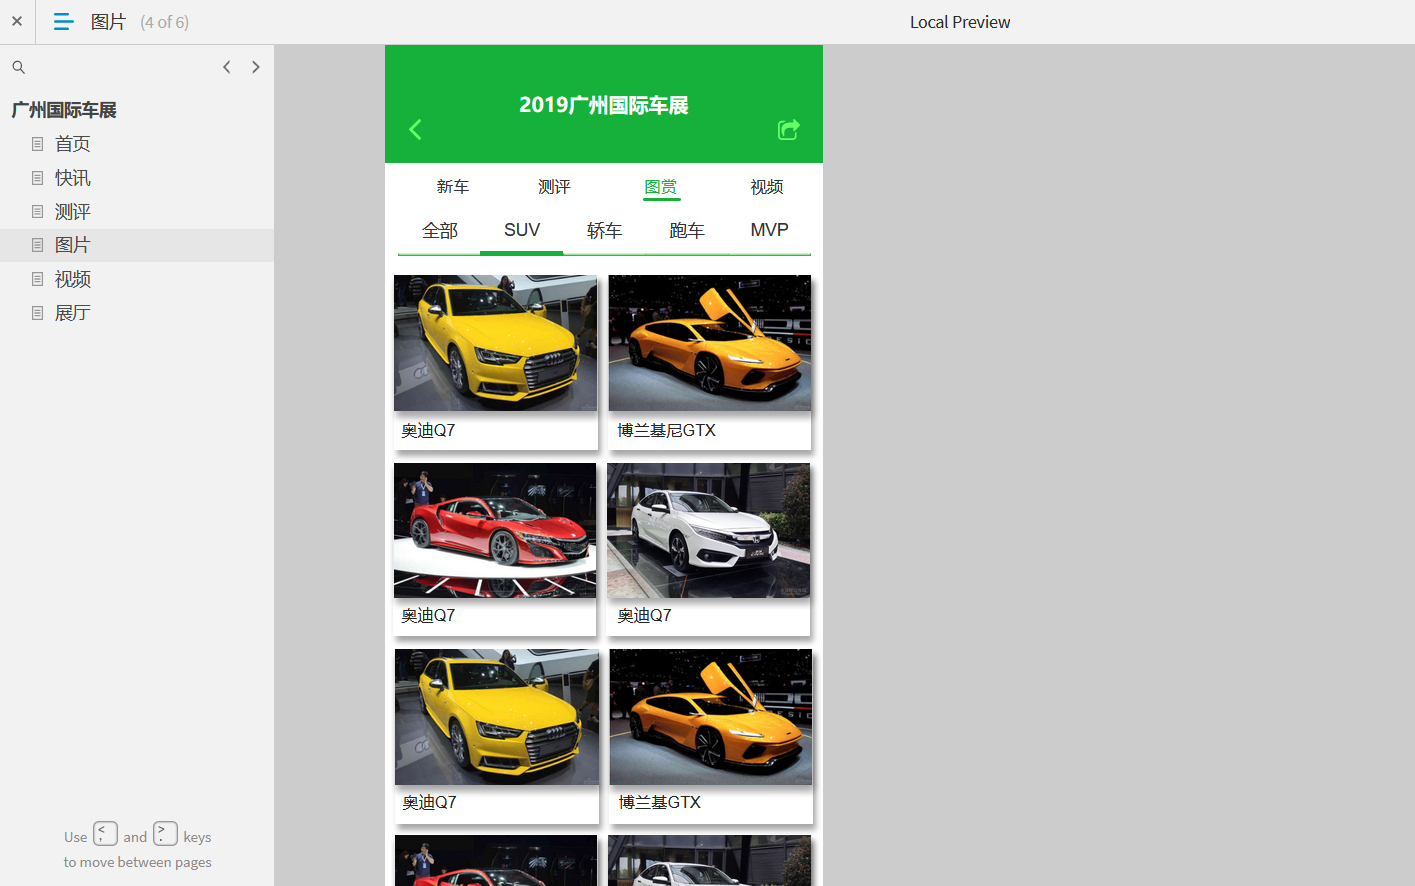Open the 展厅 page in sitemap
The height and width of the screenshot is (886, 1415).
(73, 313)
